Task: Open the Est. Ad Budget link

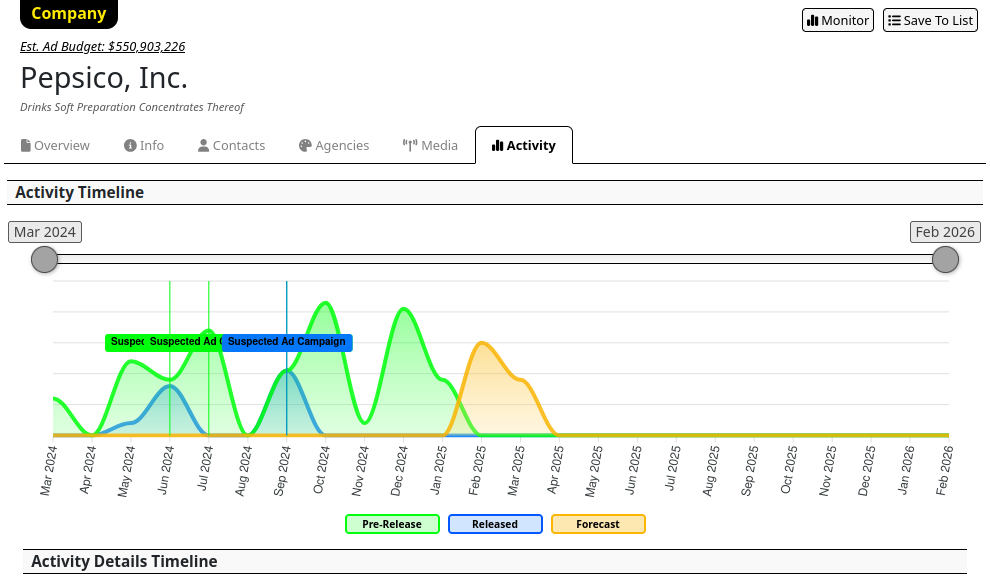Action: [x=102, y=47]
